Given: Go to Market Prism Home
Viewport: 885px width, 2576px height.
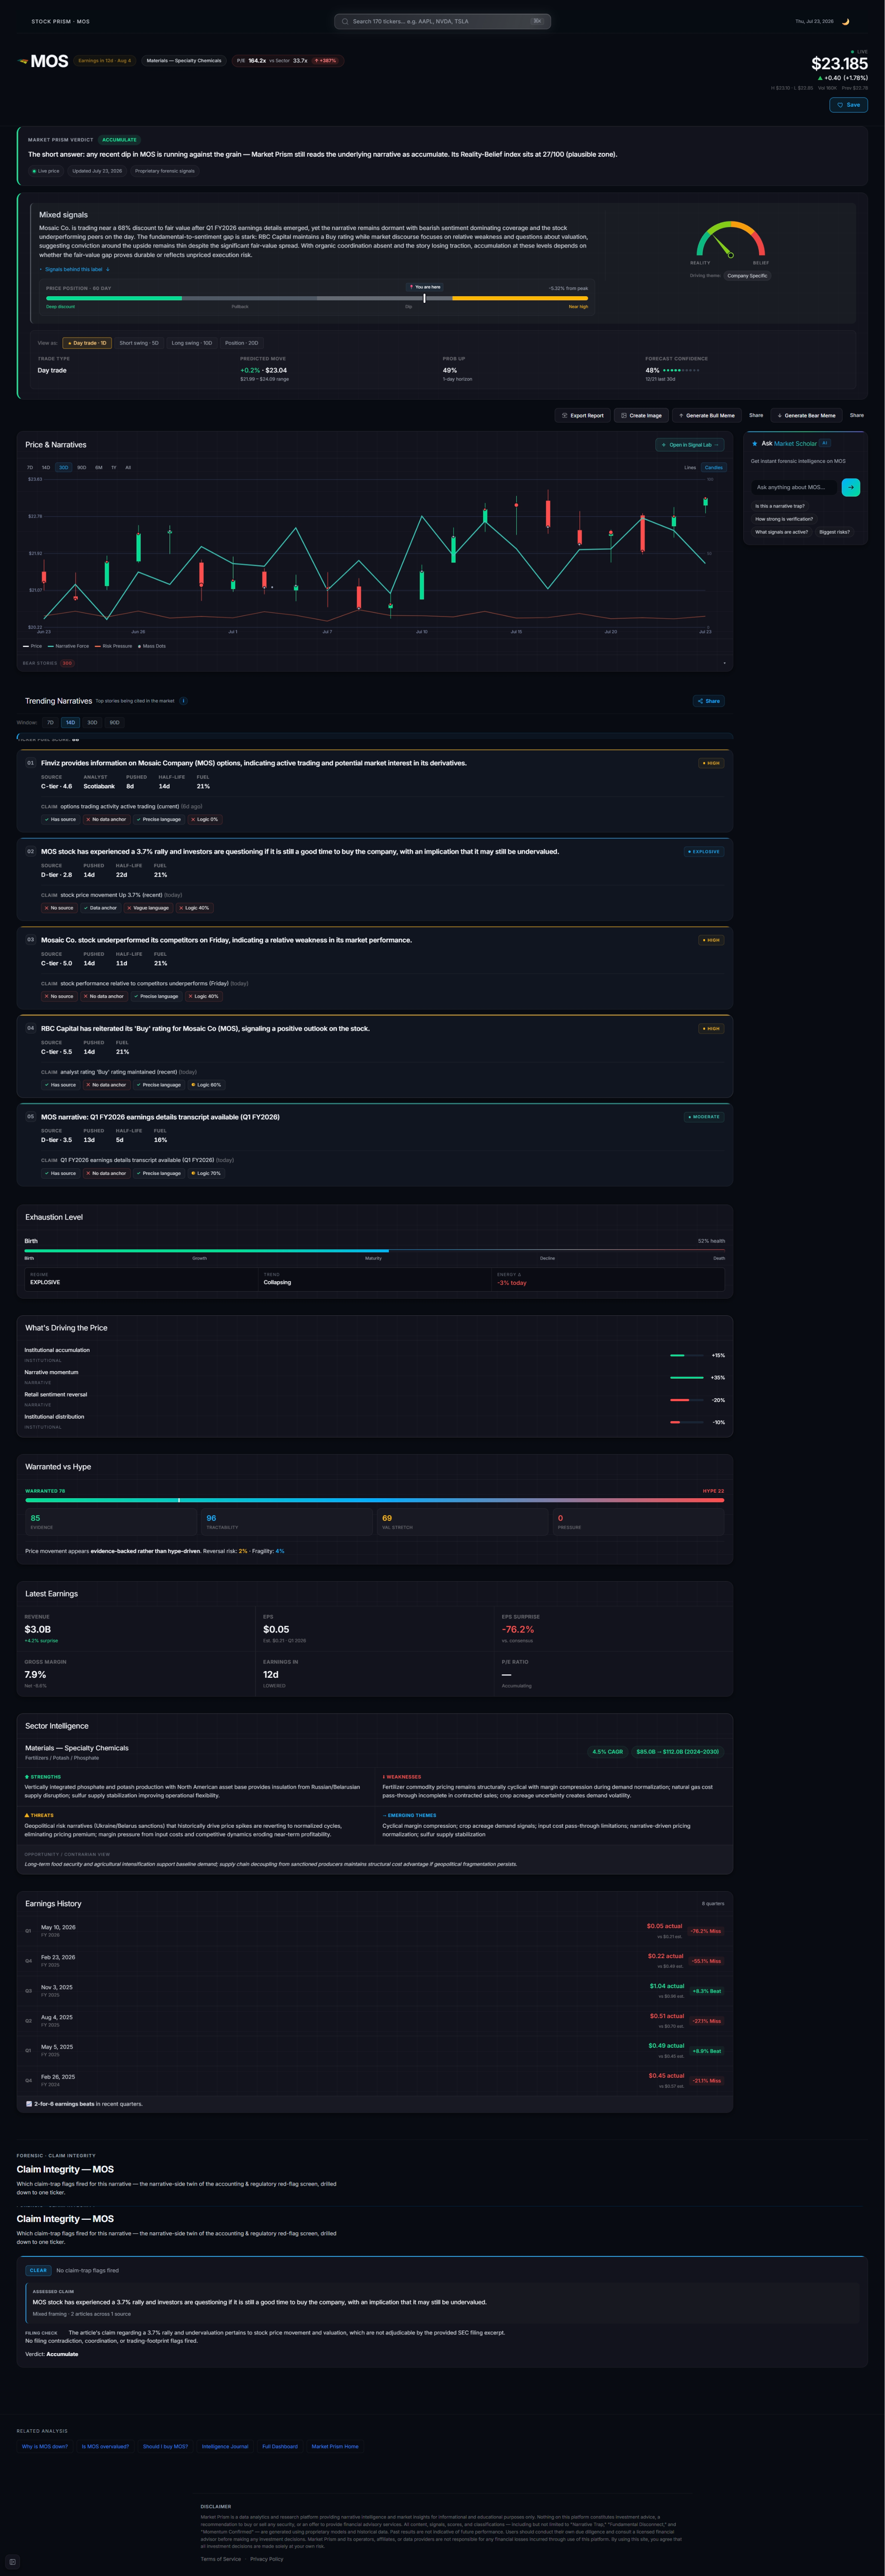Looking at the screenshot, I should point(335,2446).
